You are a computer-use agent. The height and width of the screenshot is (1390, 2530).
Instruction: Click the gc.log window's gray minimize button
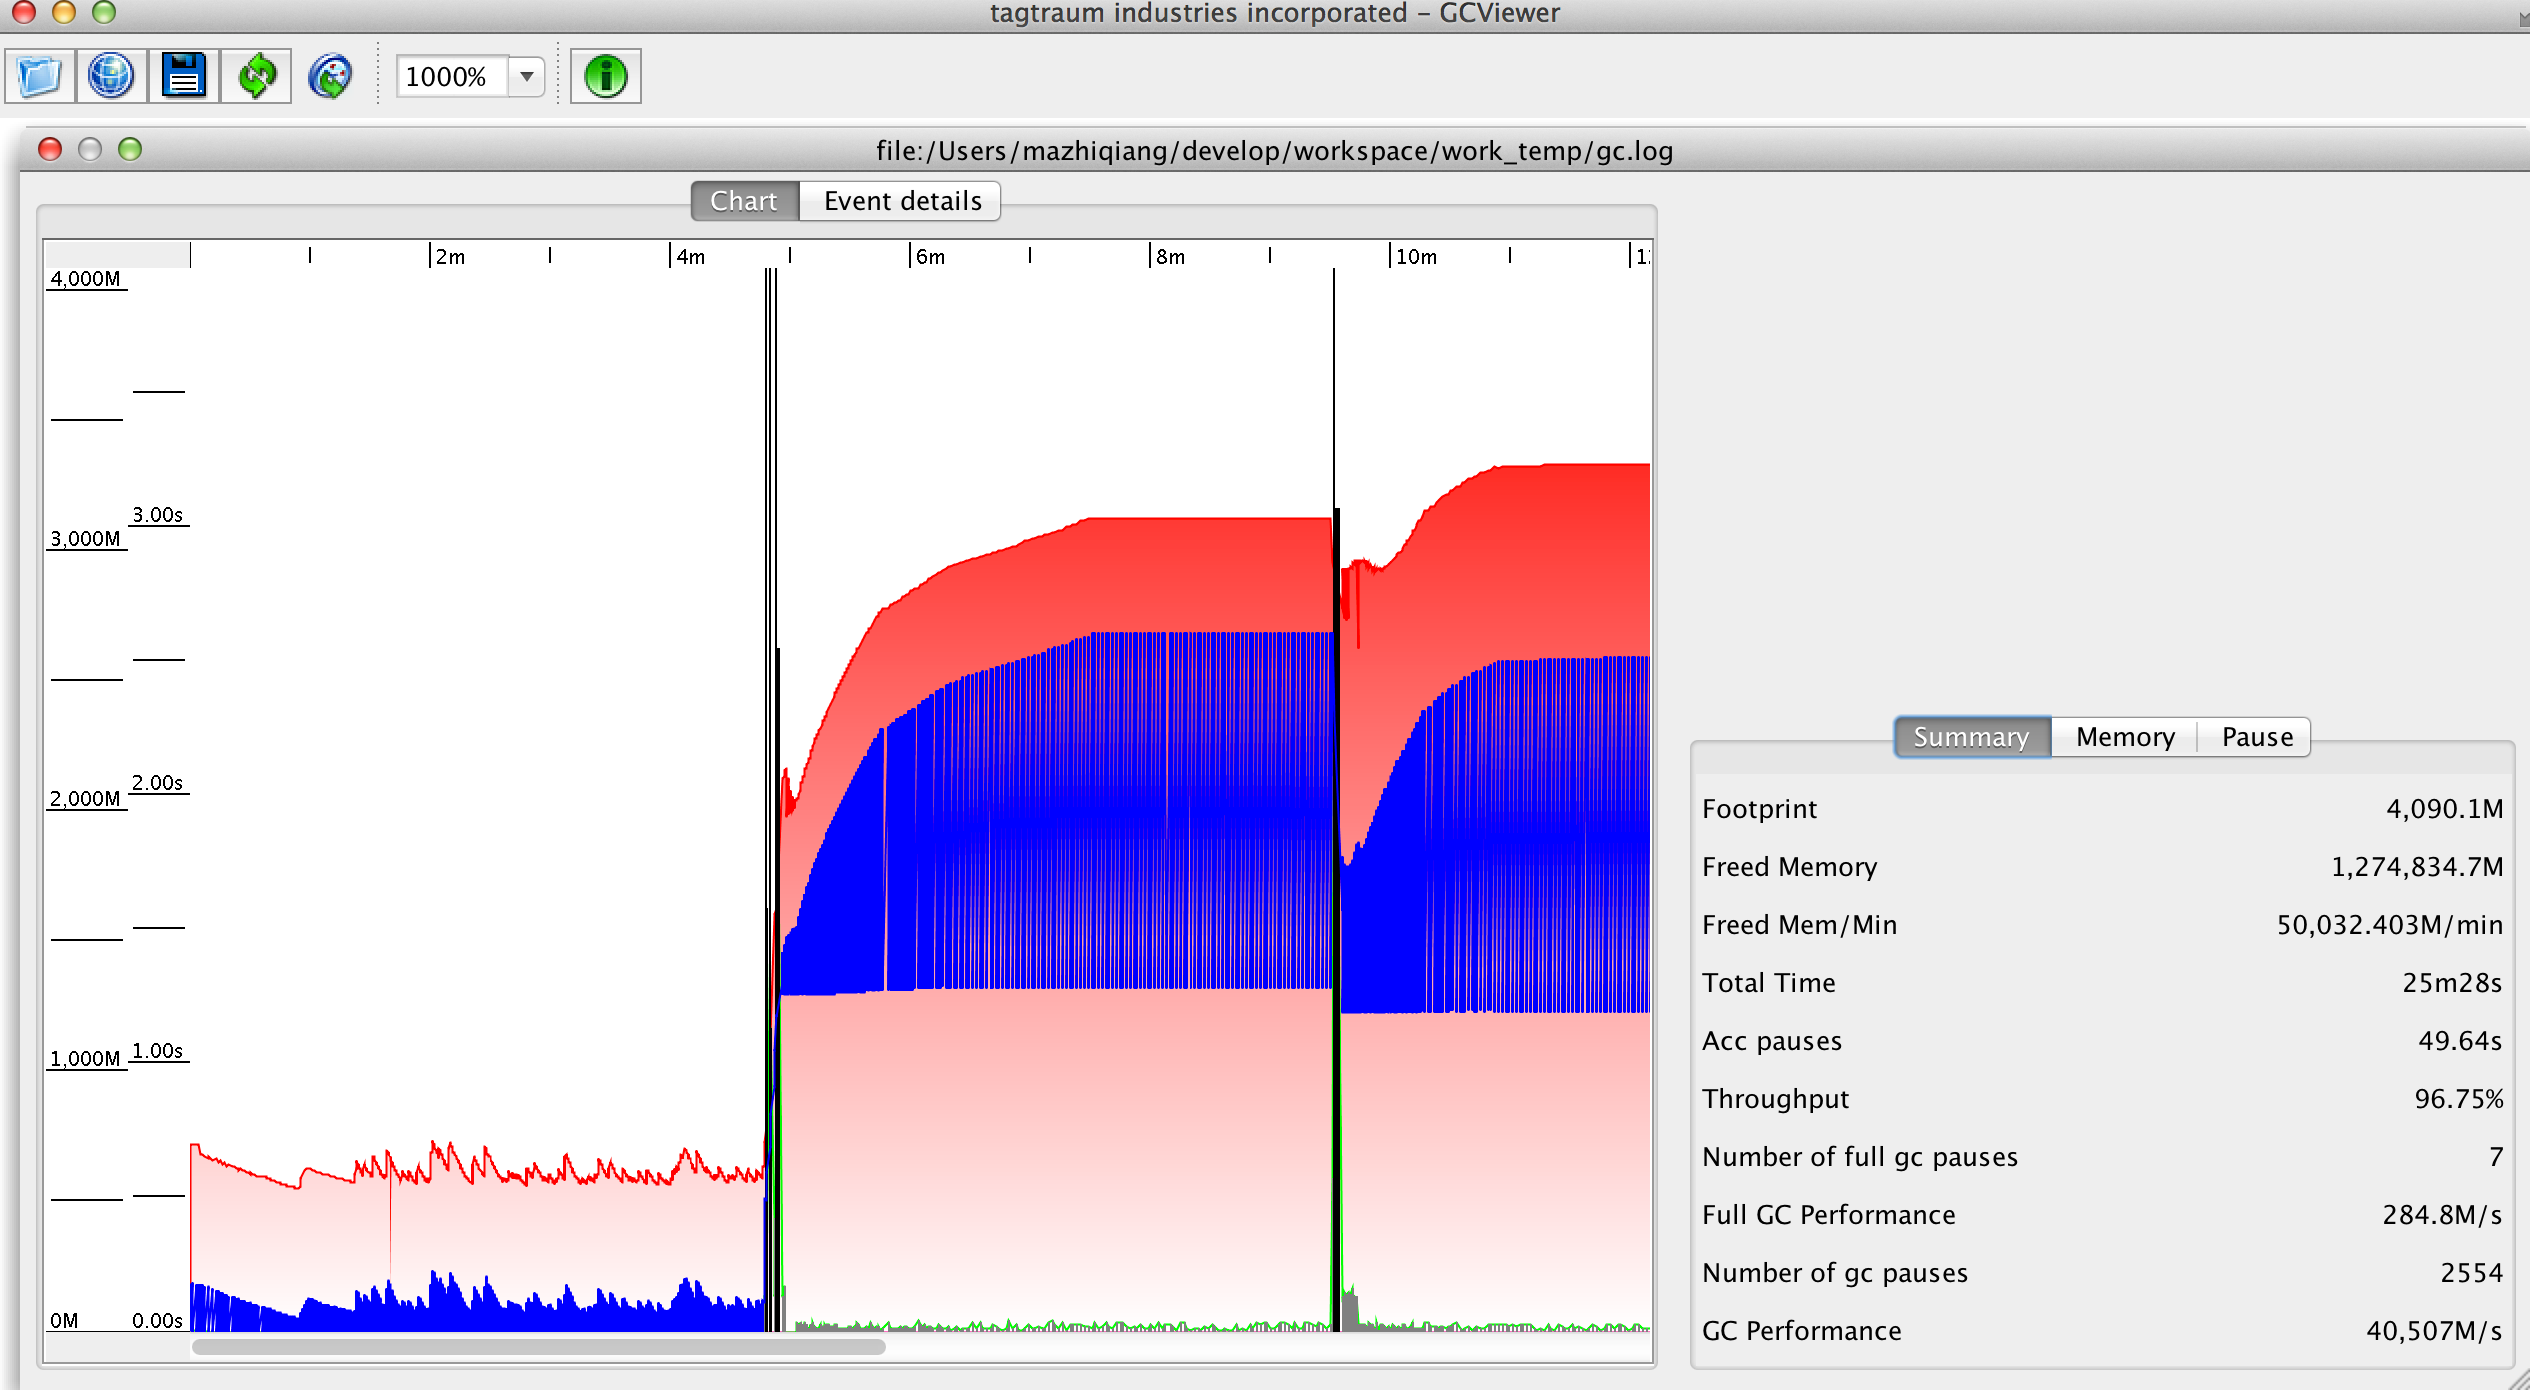click(90, 149)
